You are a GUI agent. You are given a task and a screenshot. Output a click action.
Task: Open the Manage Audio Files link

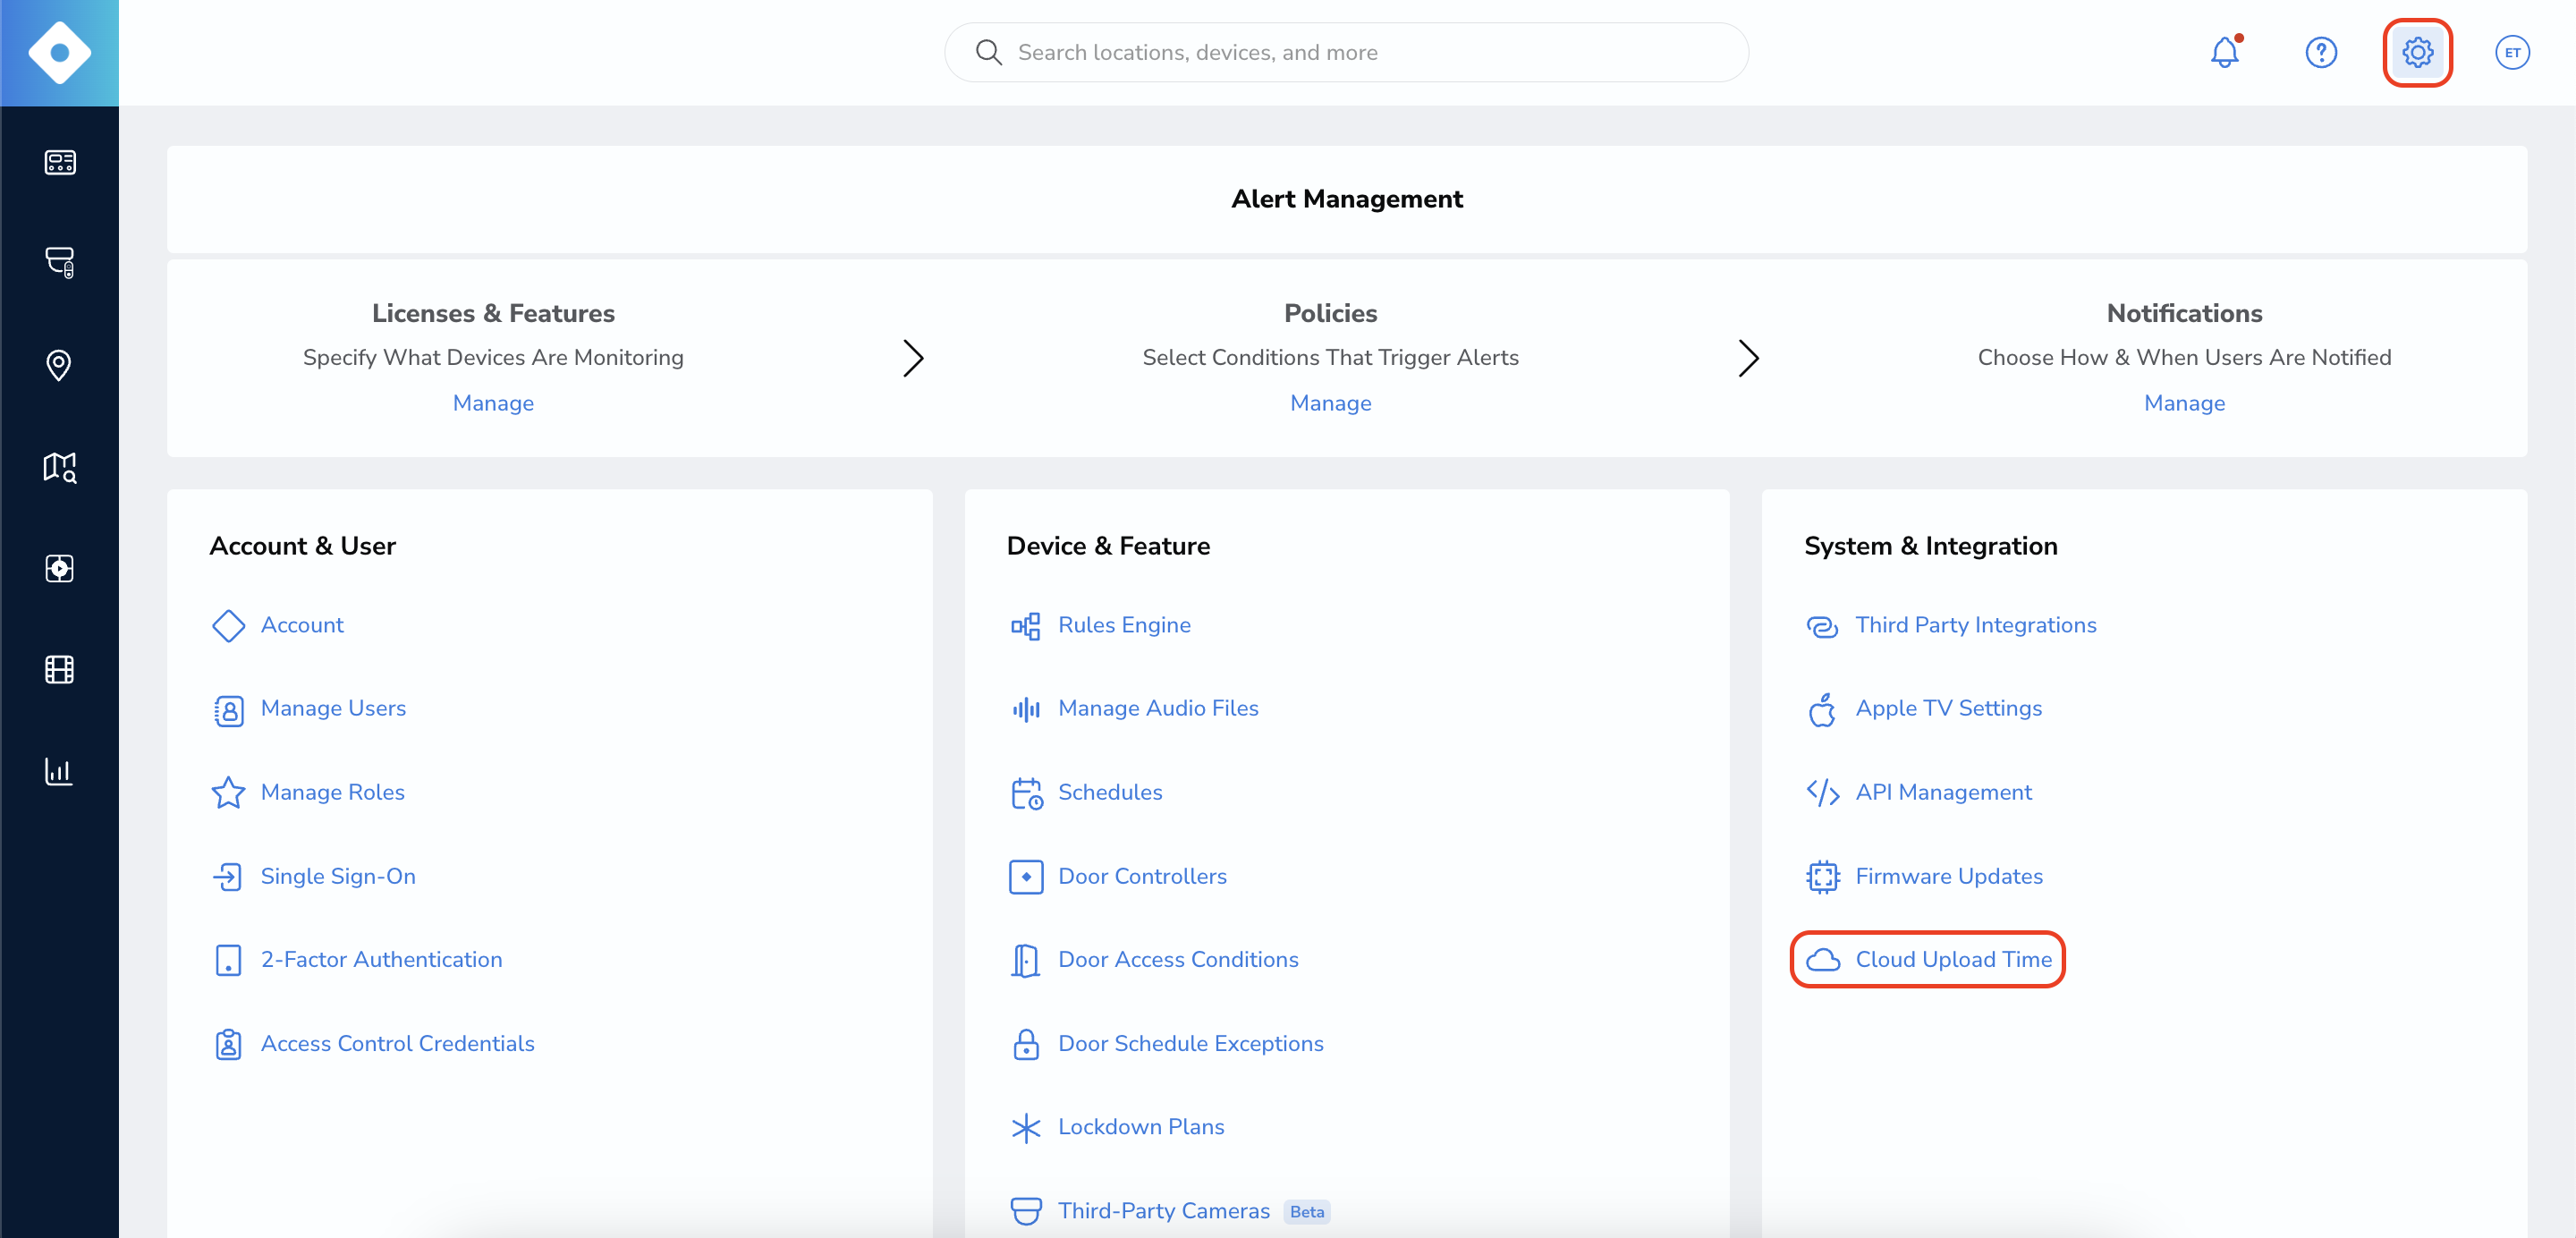pyautogui.click(x=1158, y=708)
